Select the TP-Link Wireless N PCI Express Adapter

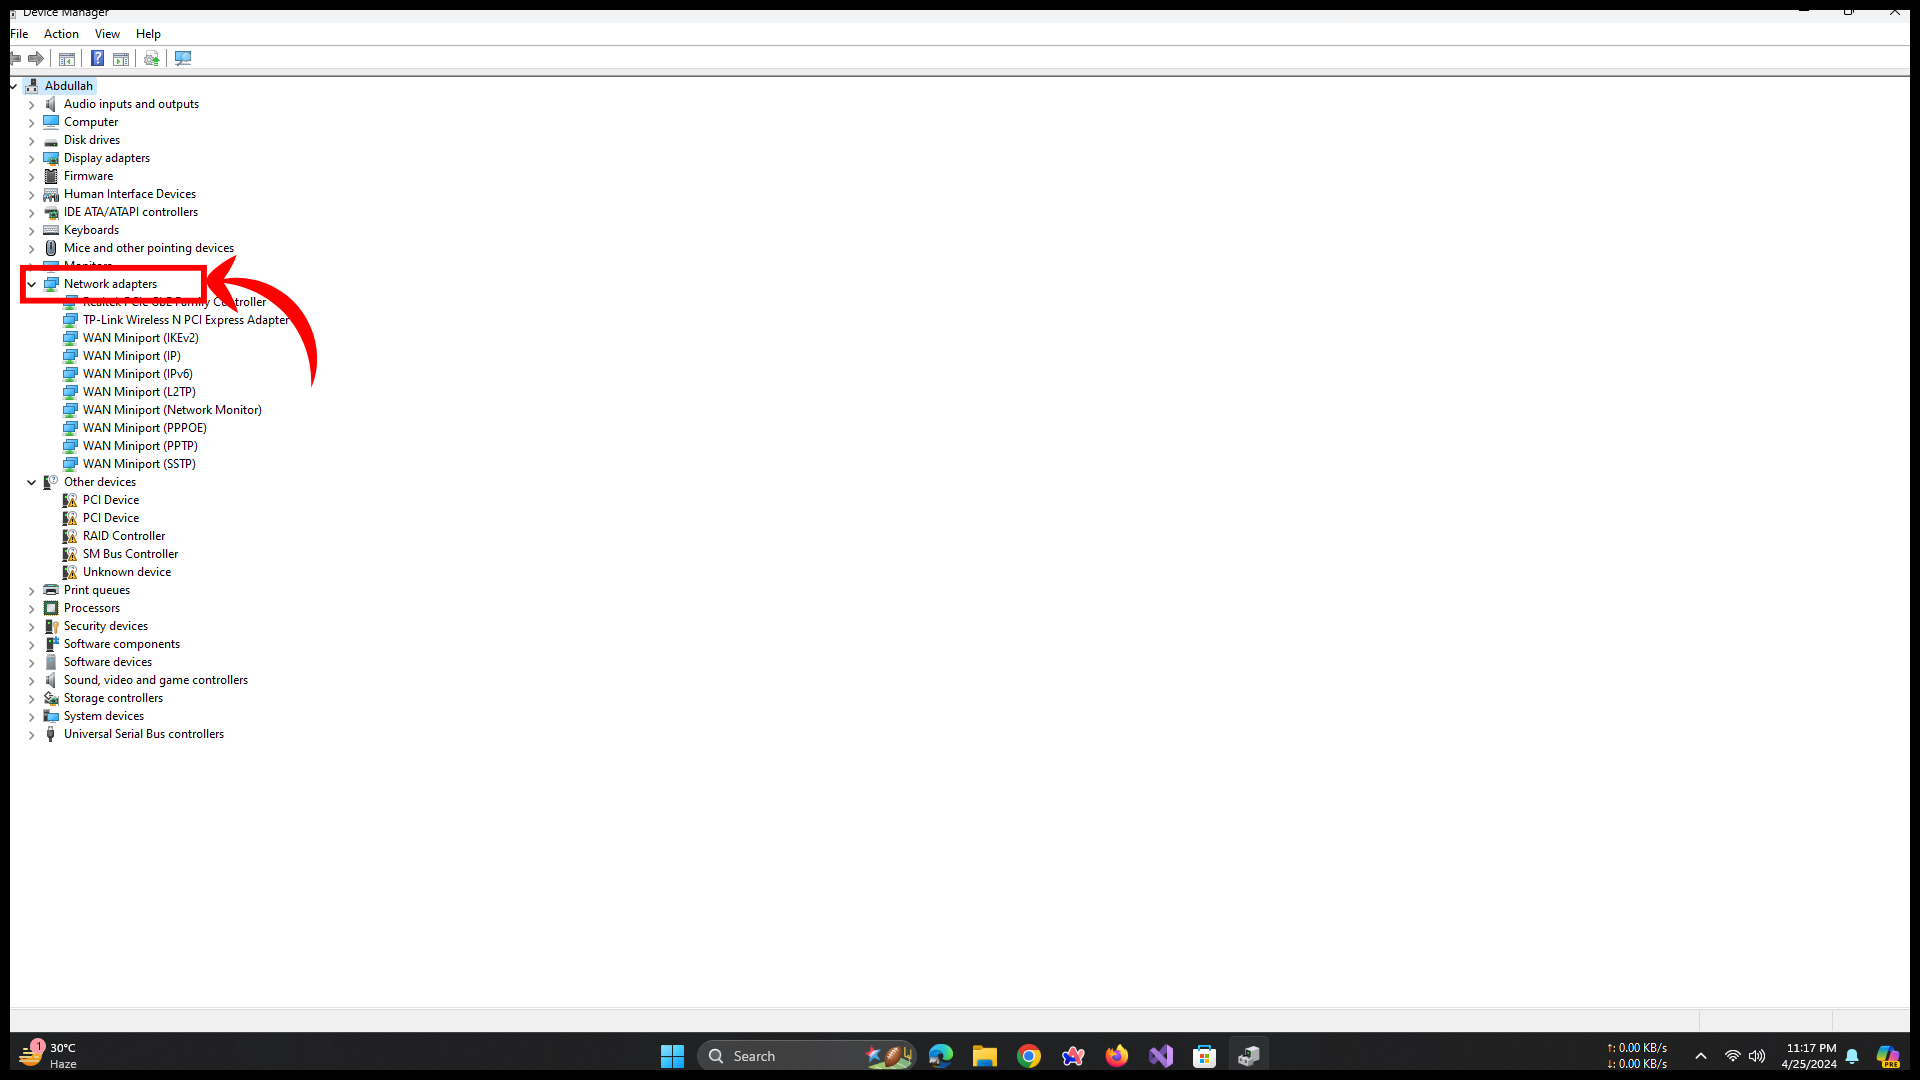[x=185, y=320]
